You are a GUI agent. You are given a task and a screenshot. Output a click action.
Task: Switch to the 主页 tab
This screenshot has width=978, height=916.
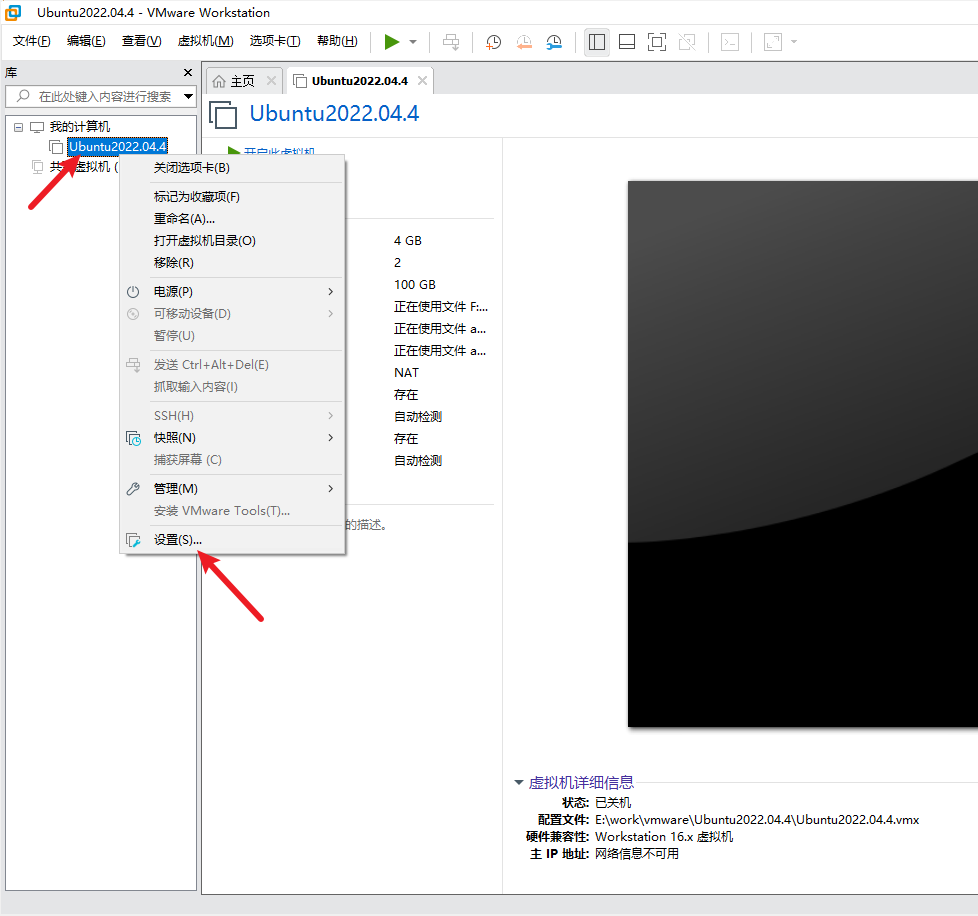[x=243, y=81]
